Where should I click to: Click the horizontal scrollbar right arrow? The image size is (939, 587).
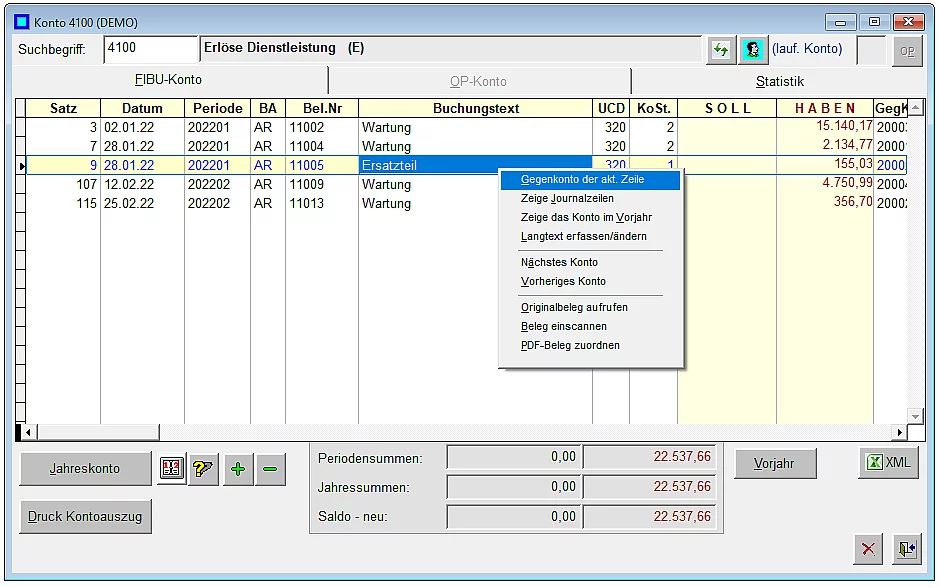900,432
